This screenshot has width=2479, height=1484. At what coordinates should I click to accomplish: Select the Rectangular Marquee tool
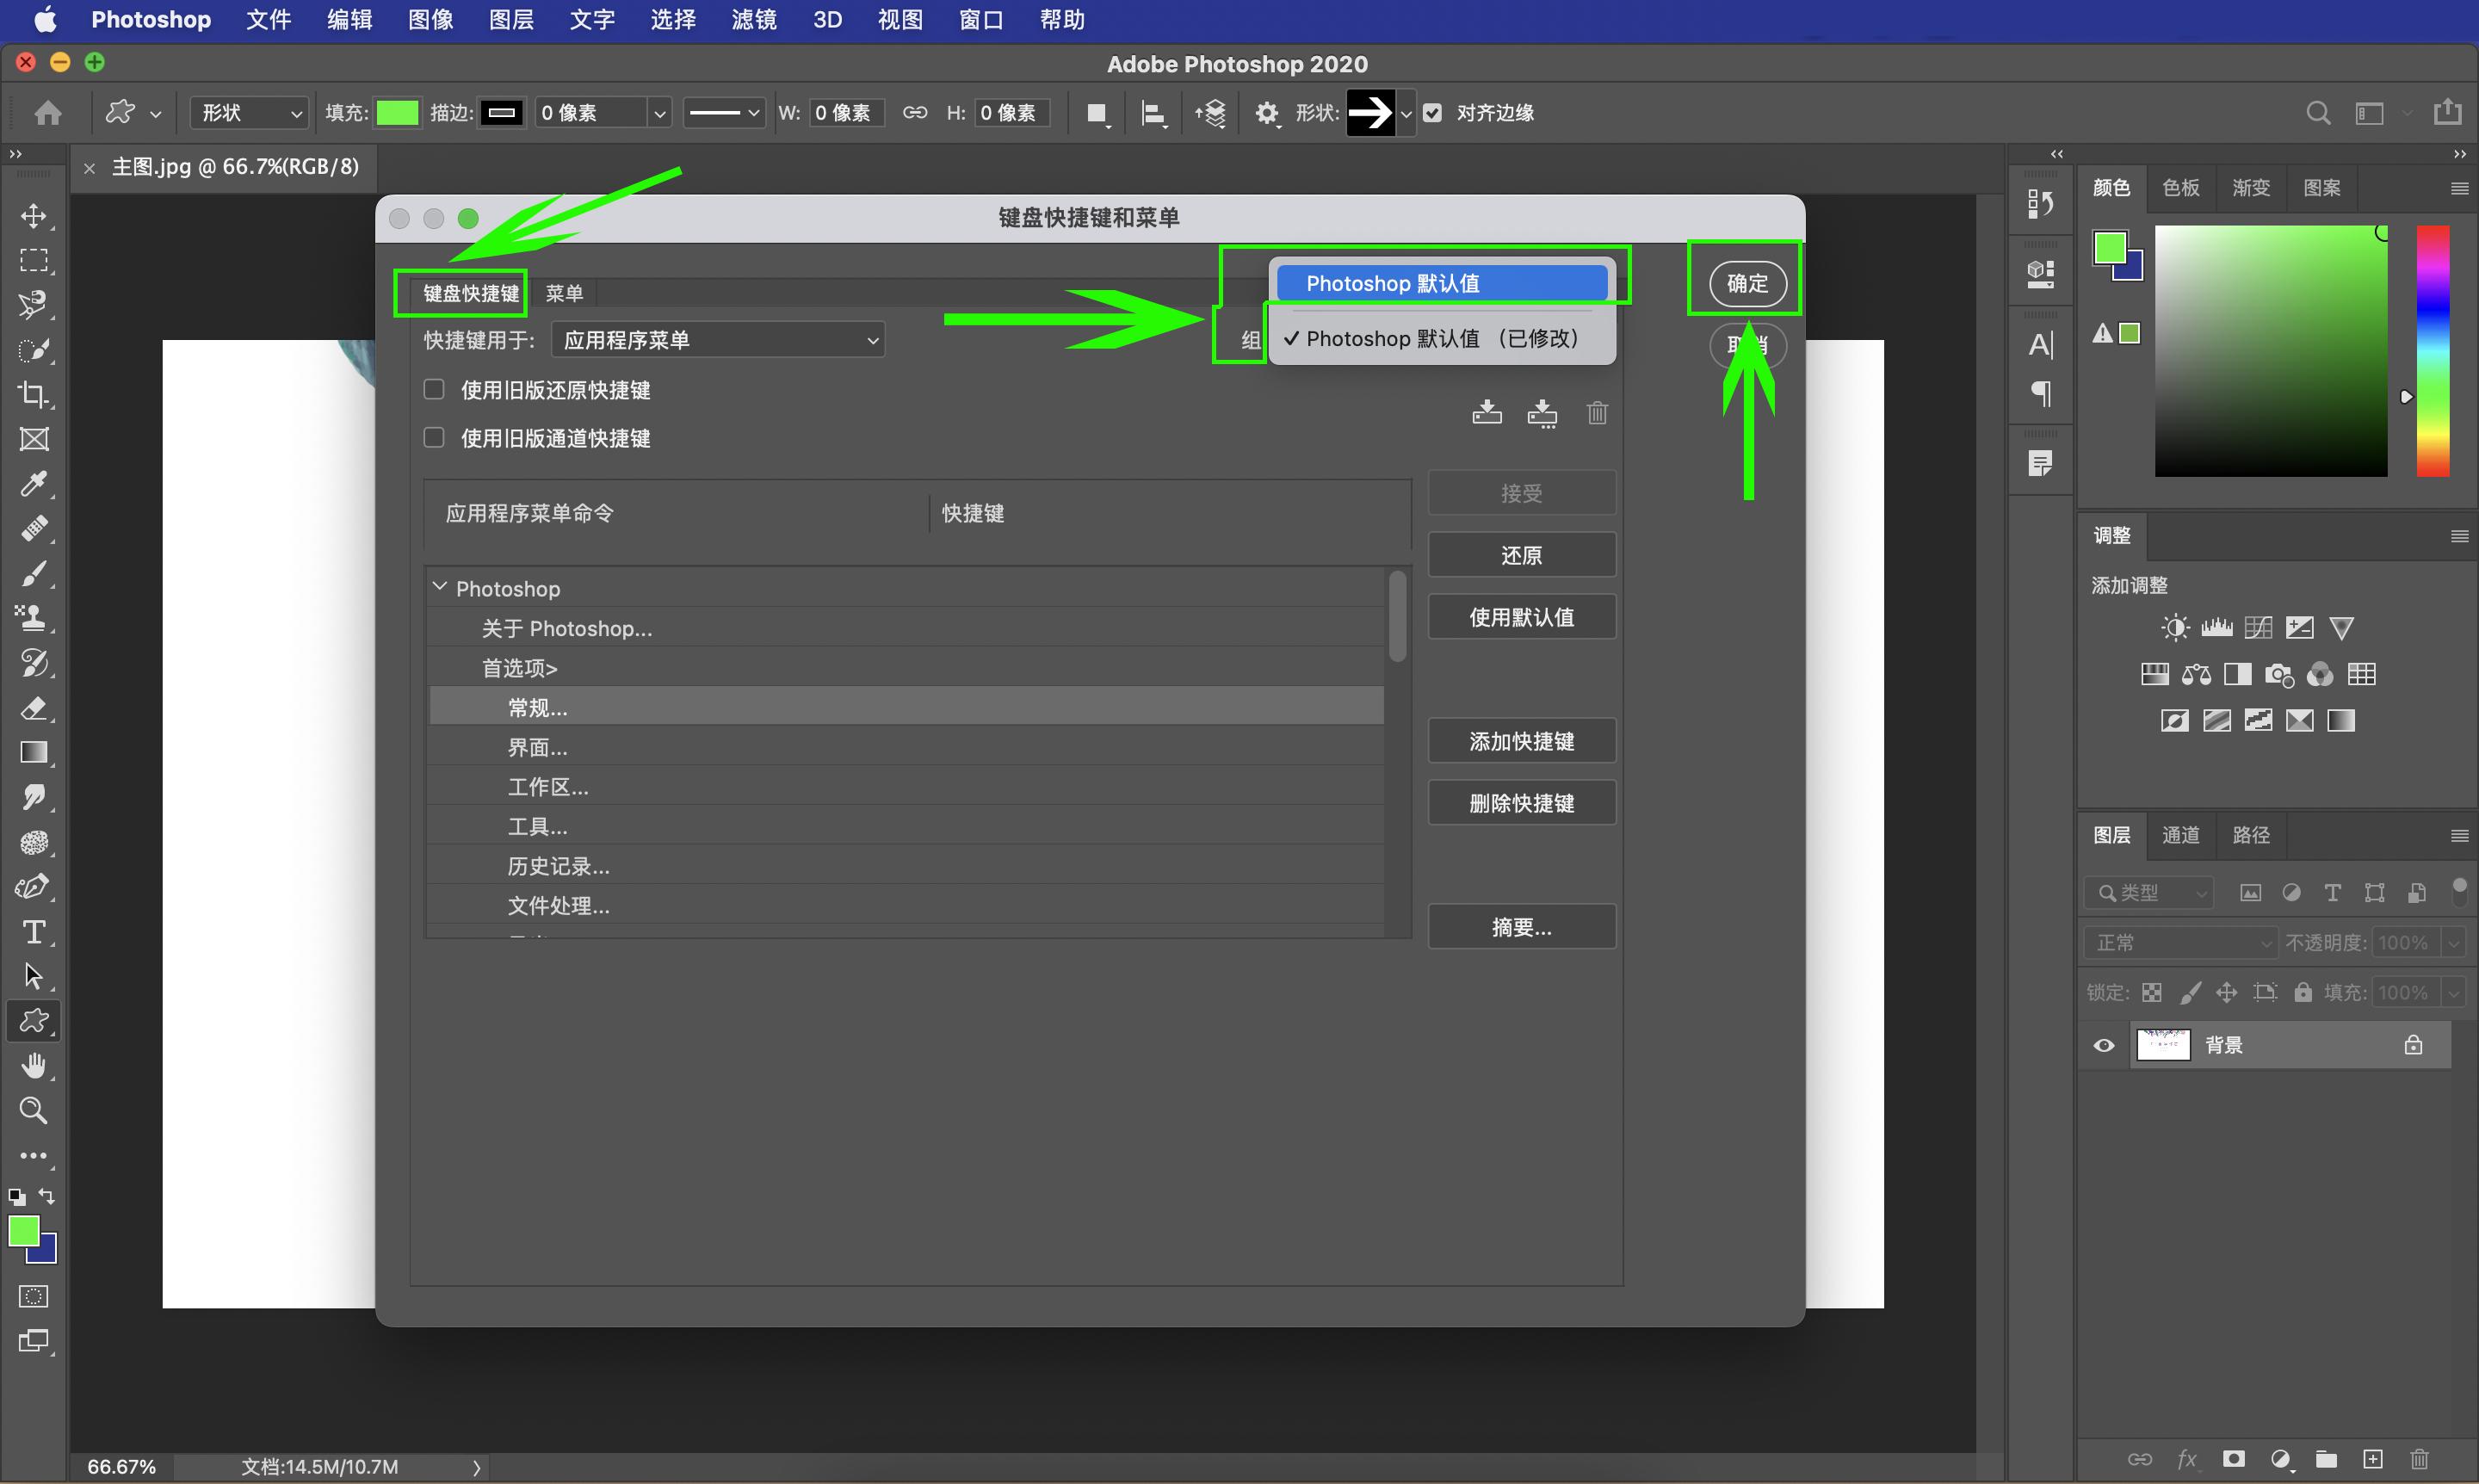(34, 261)
